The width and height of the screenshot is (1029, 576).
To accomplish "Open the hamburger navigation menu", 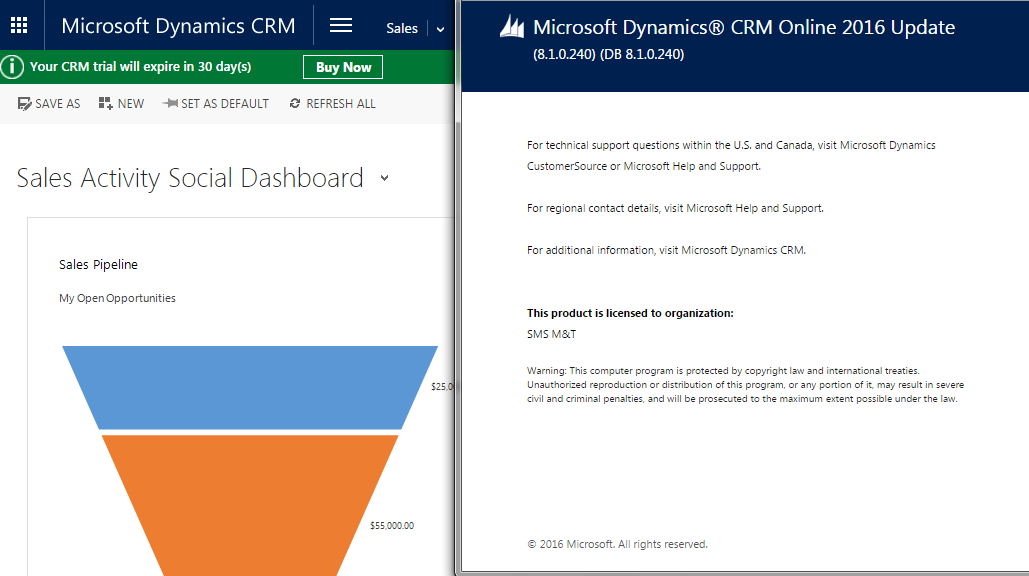I will (x=341, y=26).
